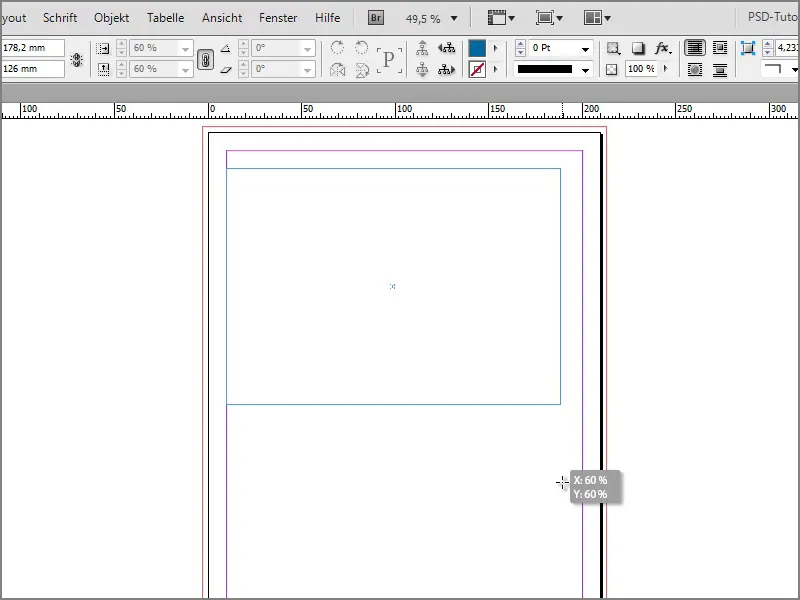
Task: Click the arrange documents button
Action: point(594,17)
